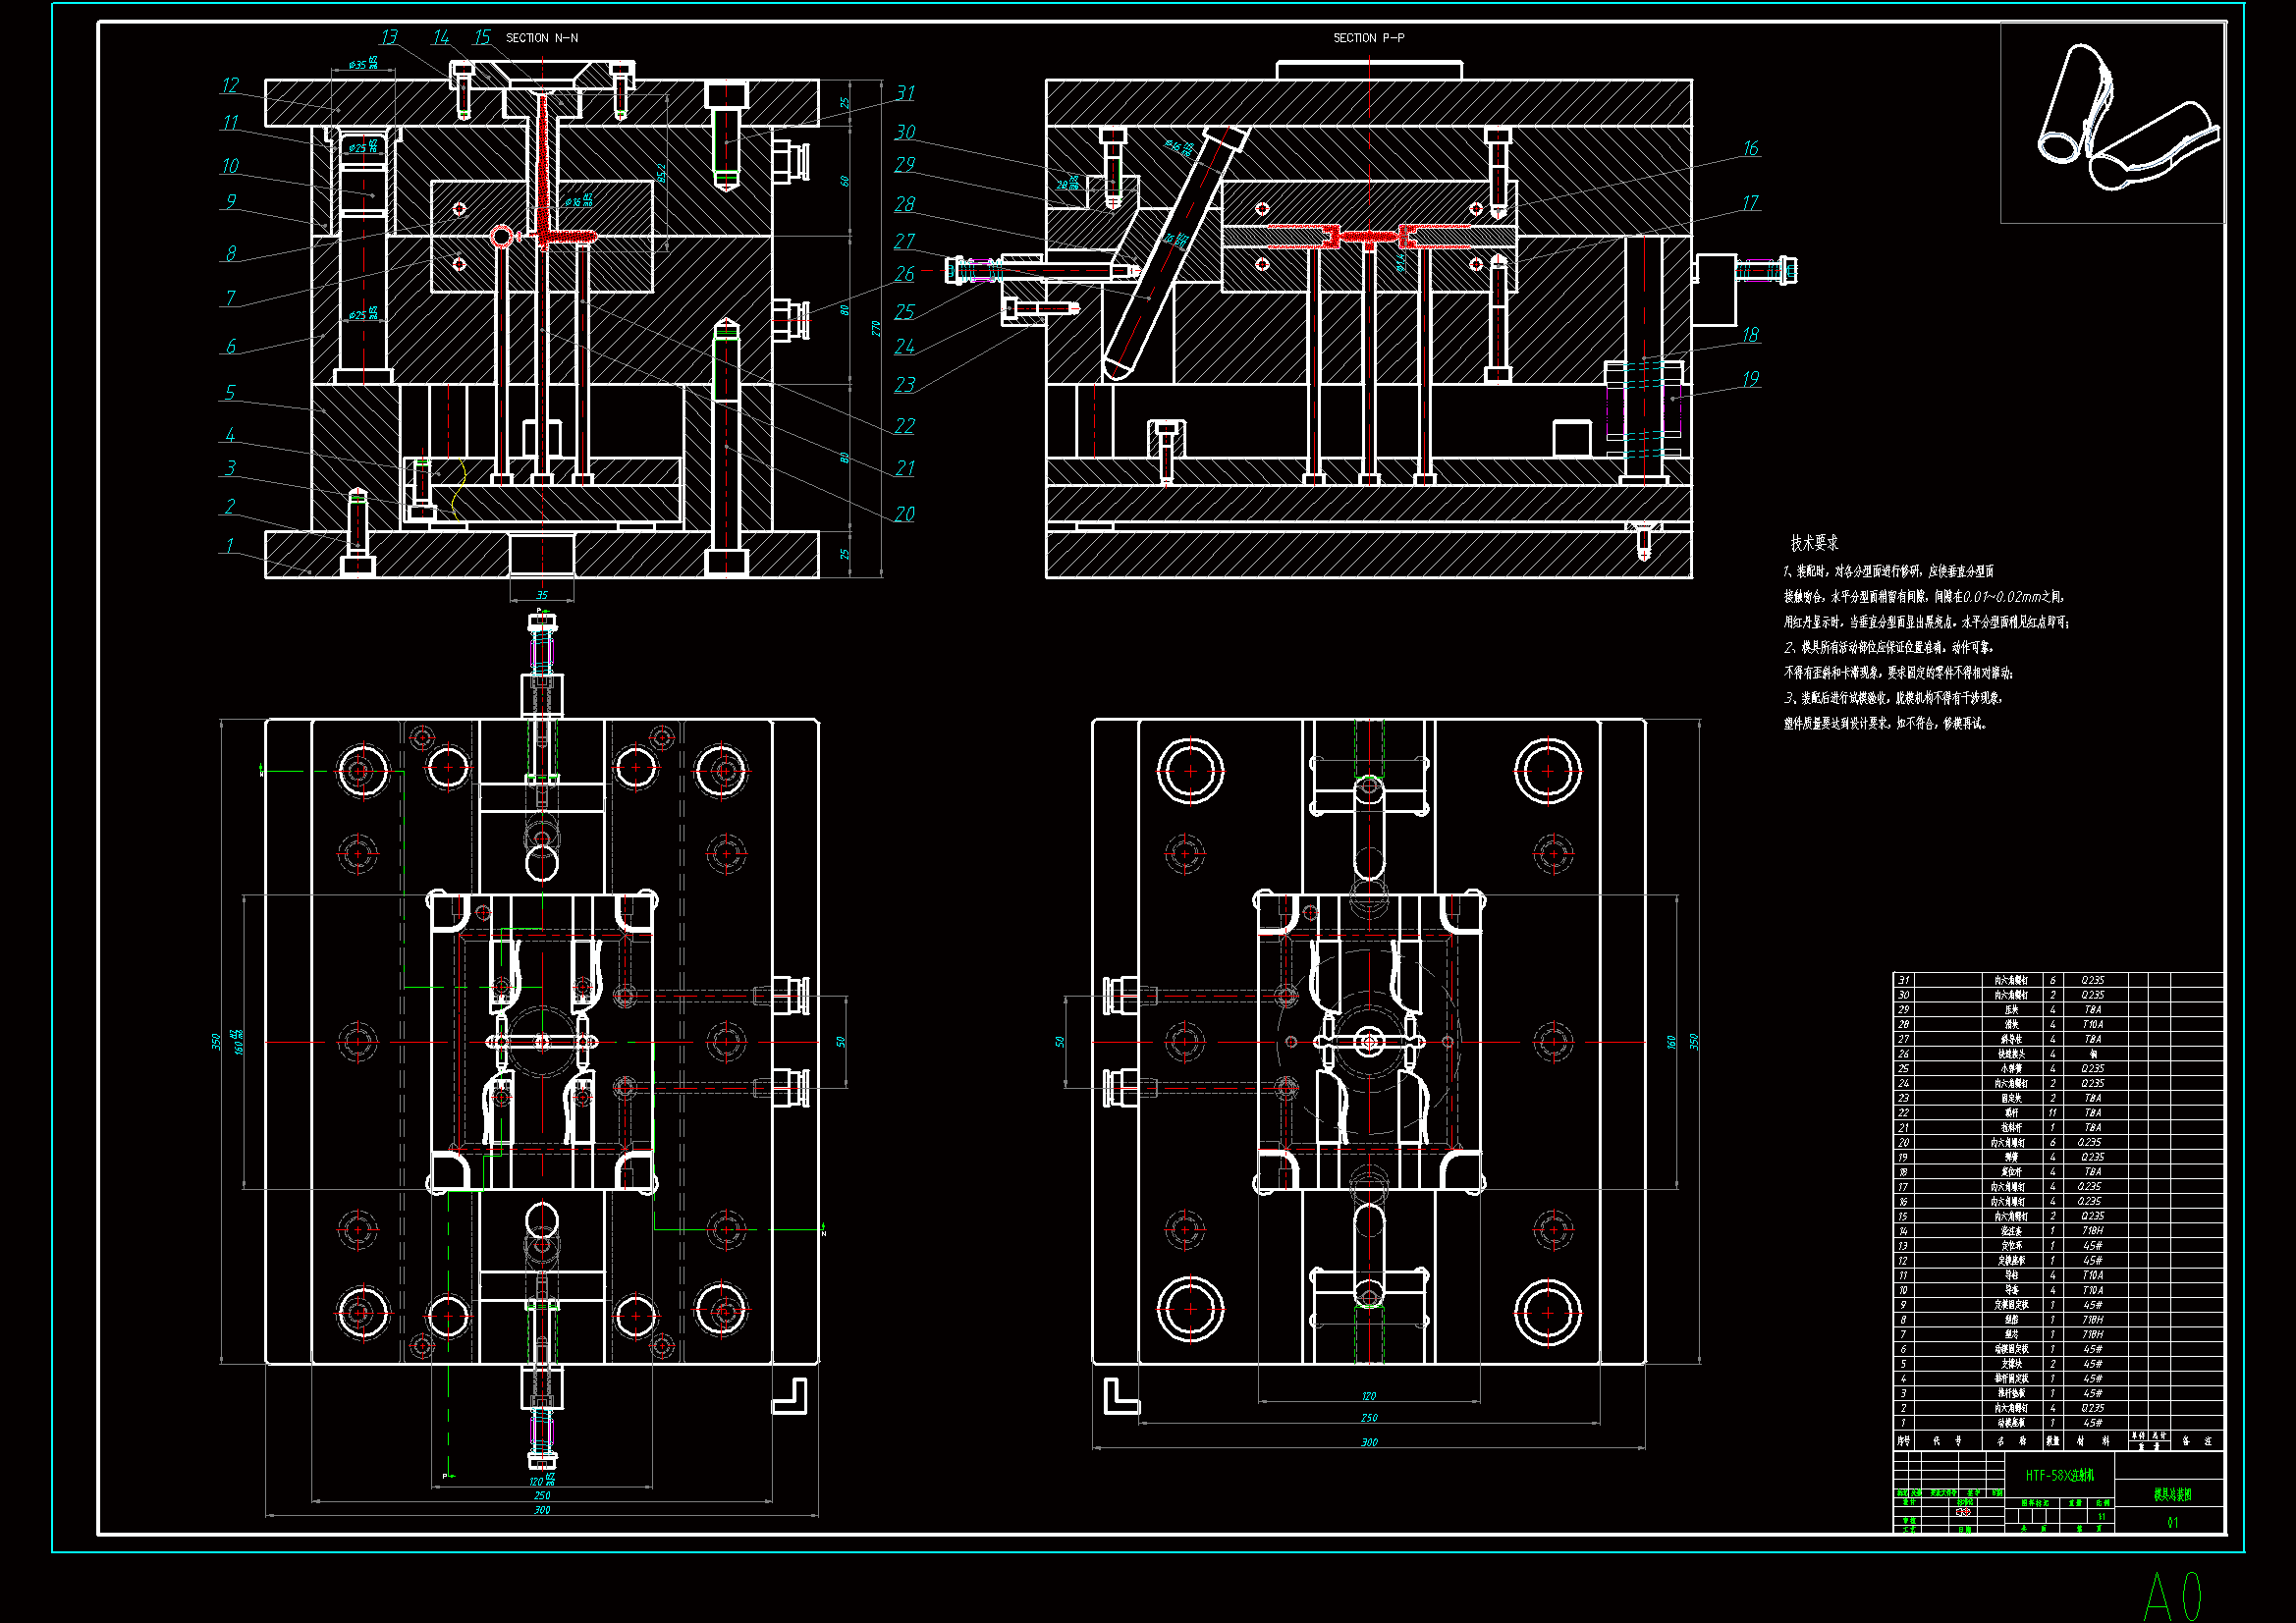The width and height of the screenshot is (2296, 1623).
Task: Select drawing number 01 in title block
Action: click(2172, 1522)
